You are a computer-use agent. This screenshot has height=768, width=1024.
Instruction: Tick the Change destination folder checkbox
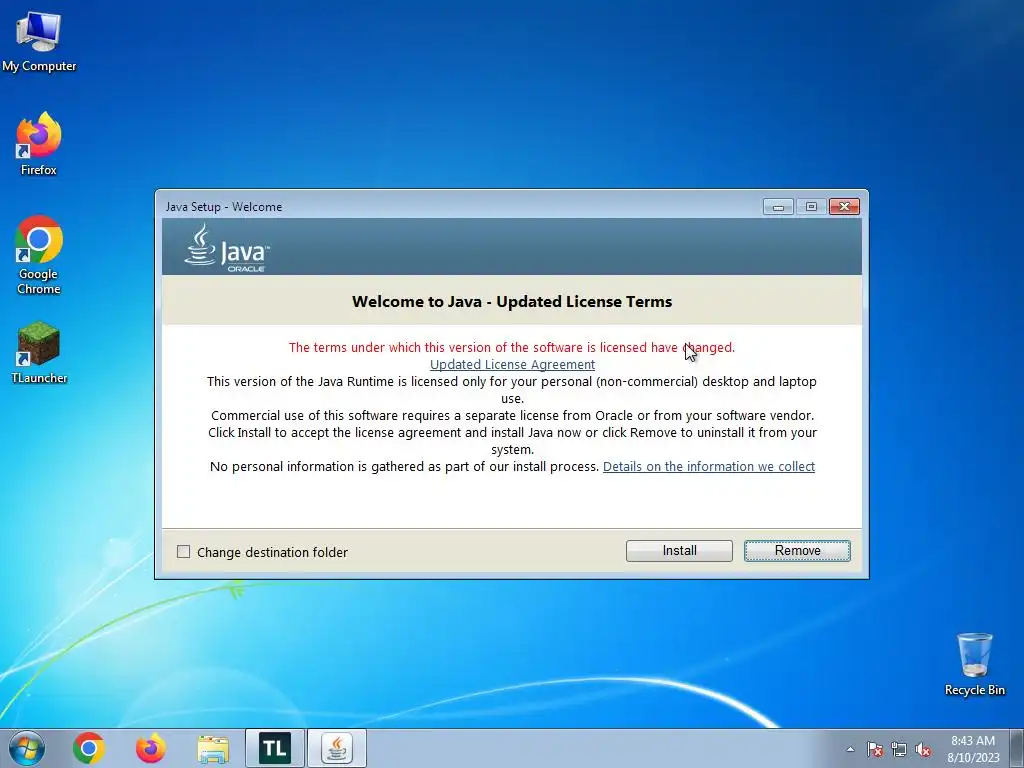point(184,552)
